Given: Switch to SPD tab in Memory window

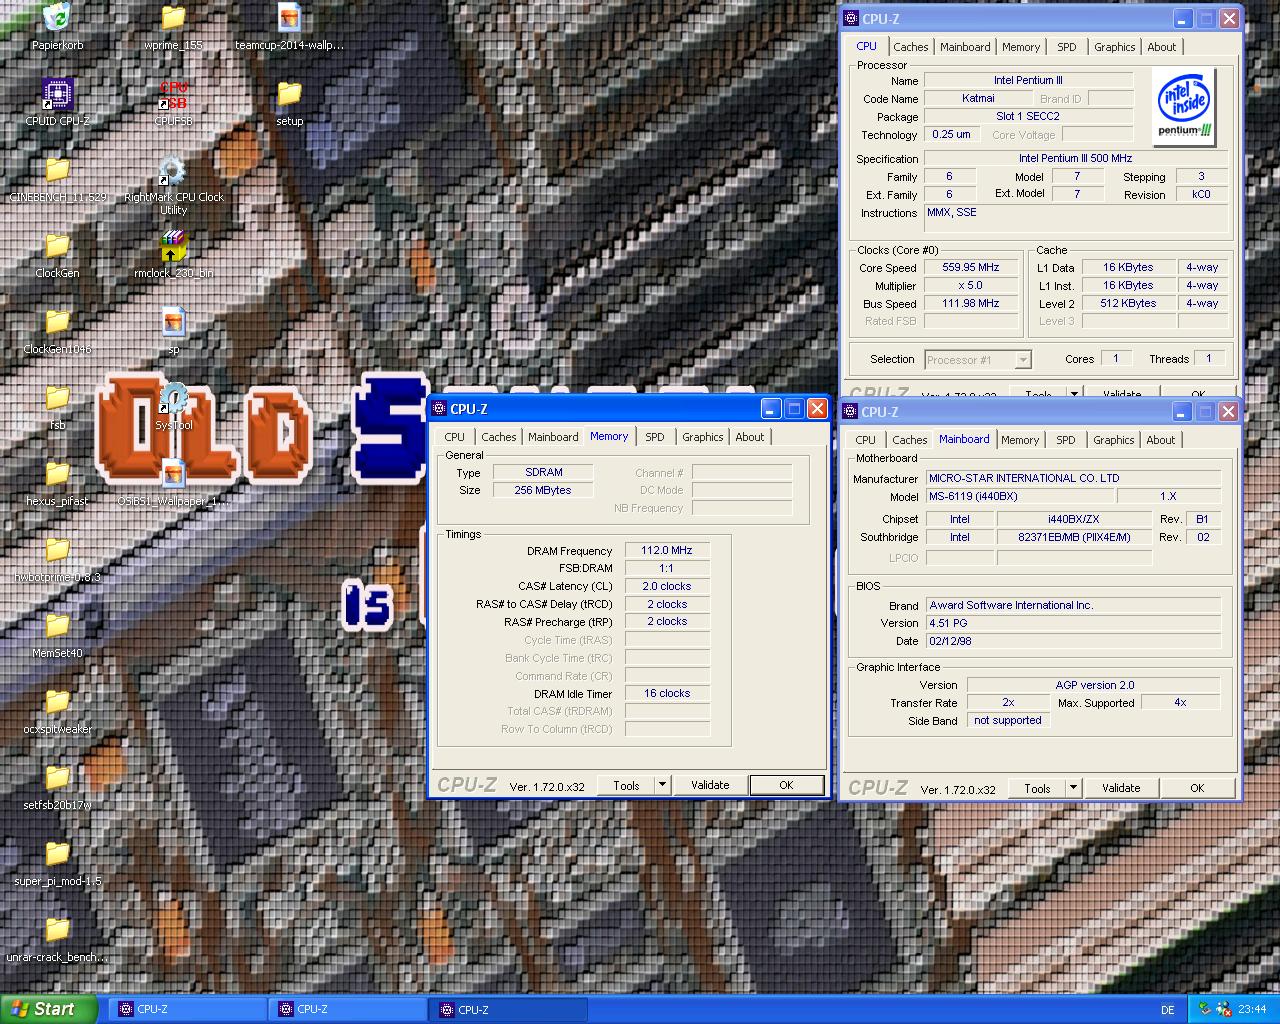Looking at the screenshot, I should pos(654,437).
